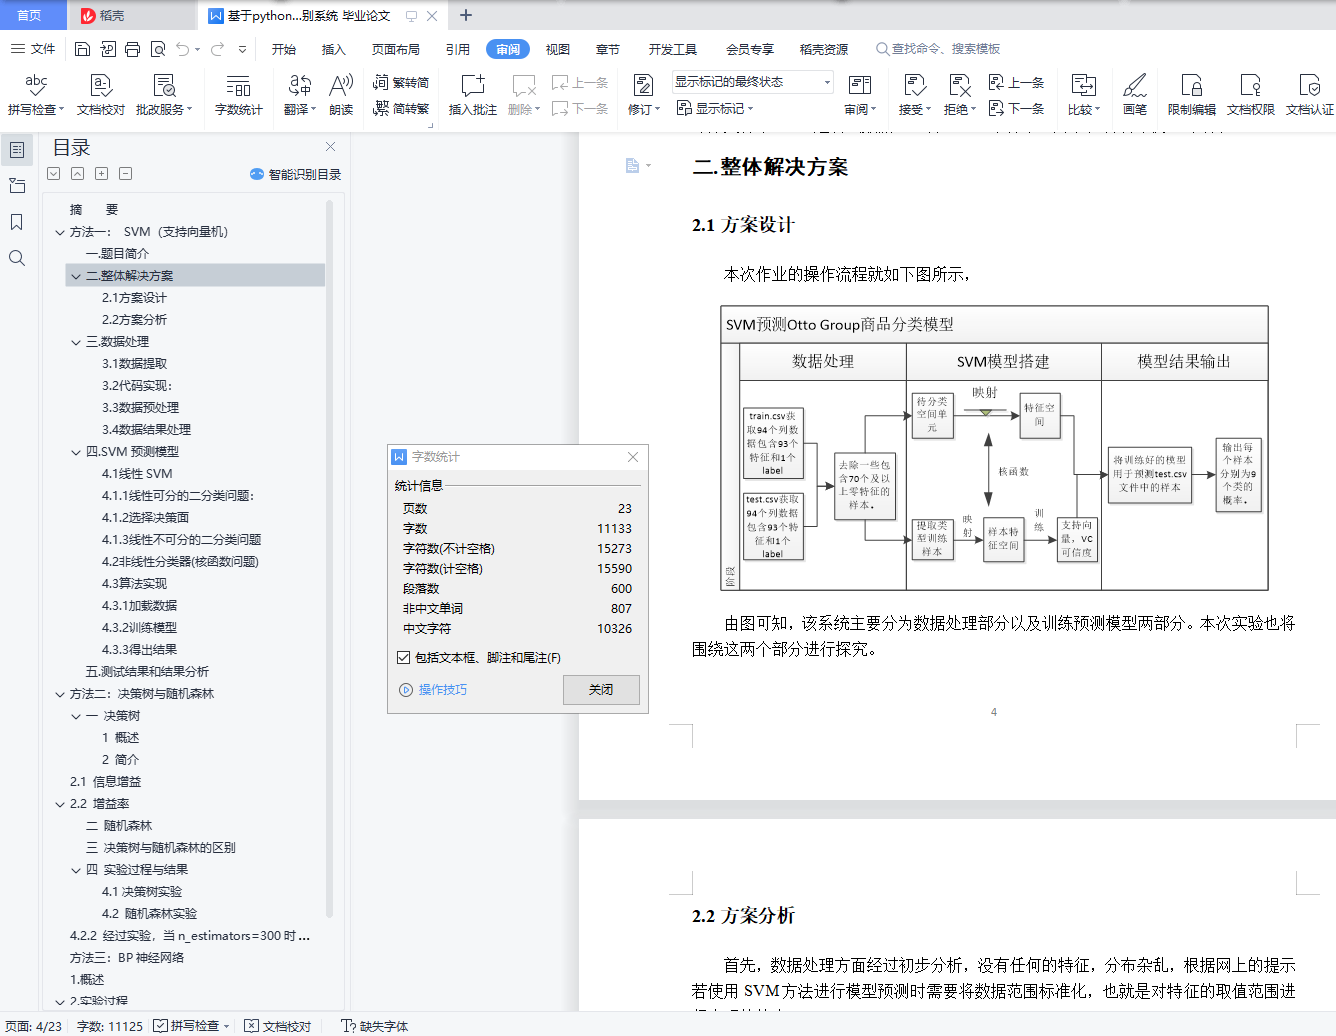Open 限制编辑 restrict editing
Viewport: 1336px width, 1036px height.
tap(1192, 95)
